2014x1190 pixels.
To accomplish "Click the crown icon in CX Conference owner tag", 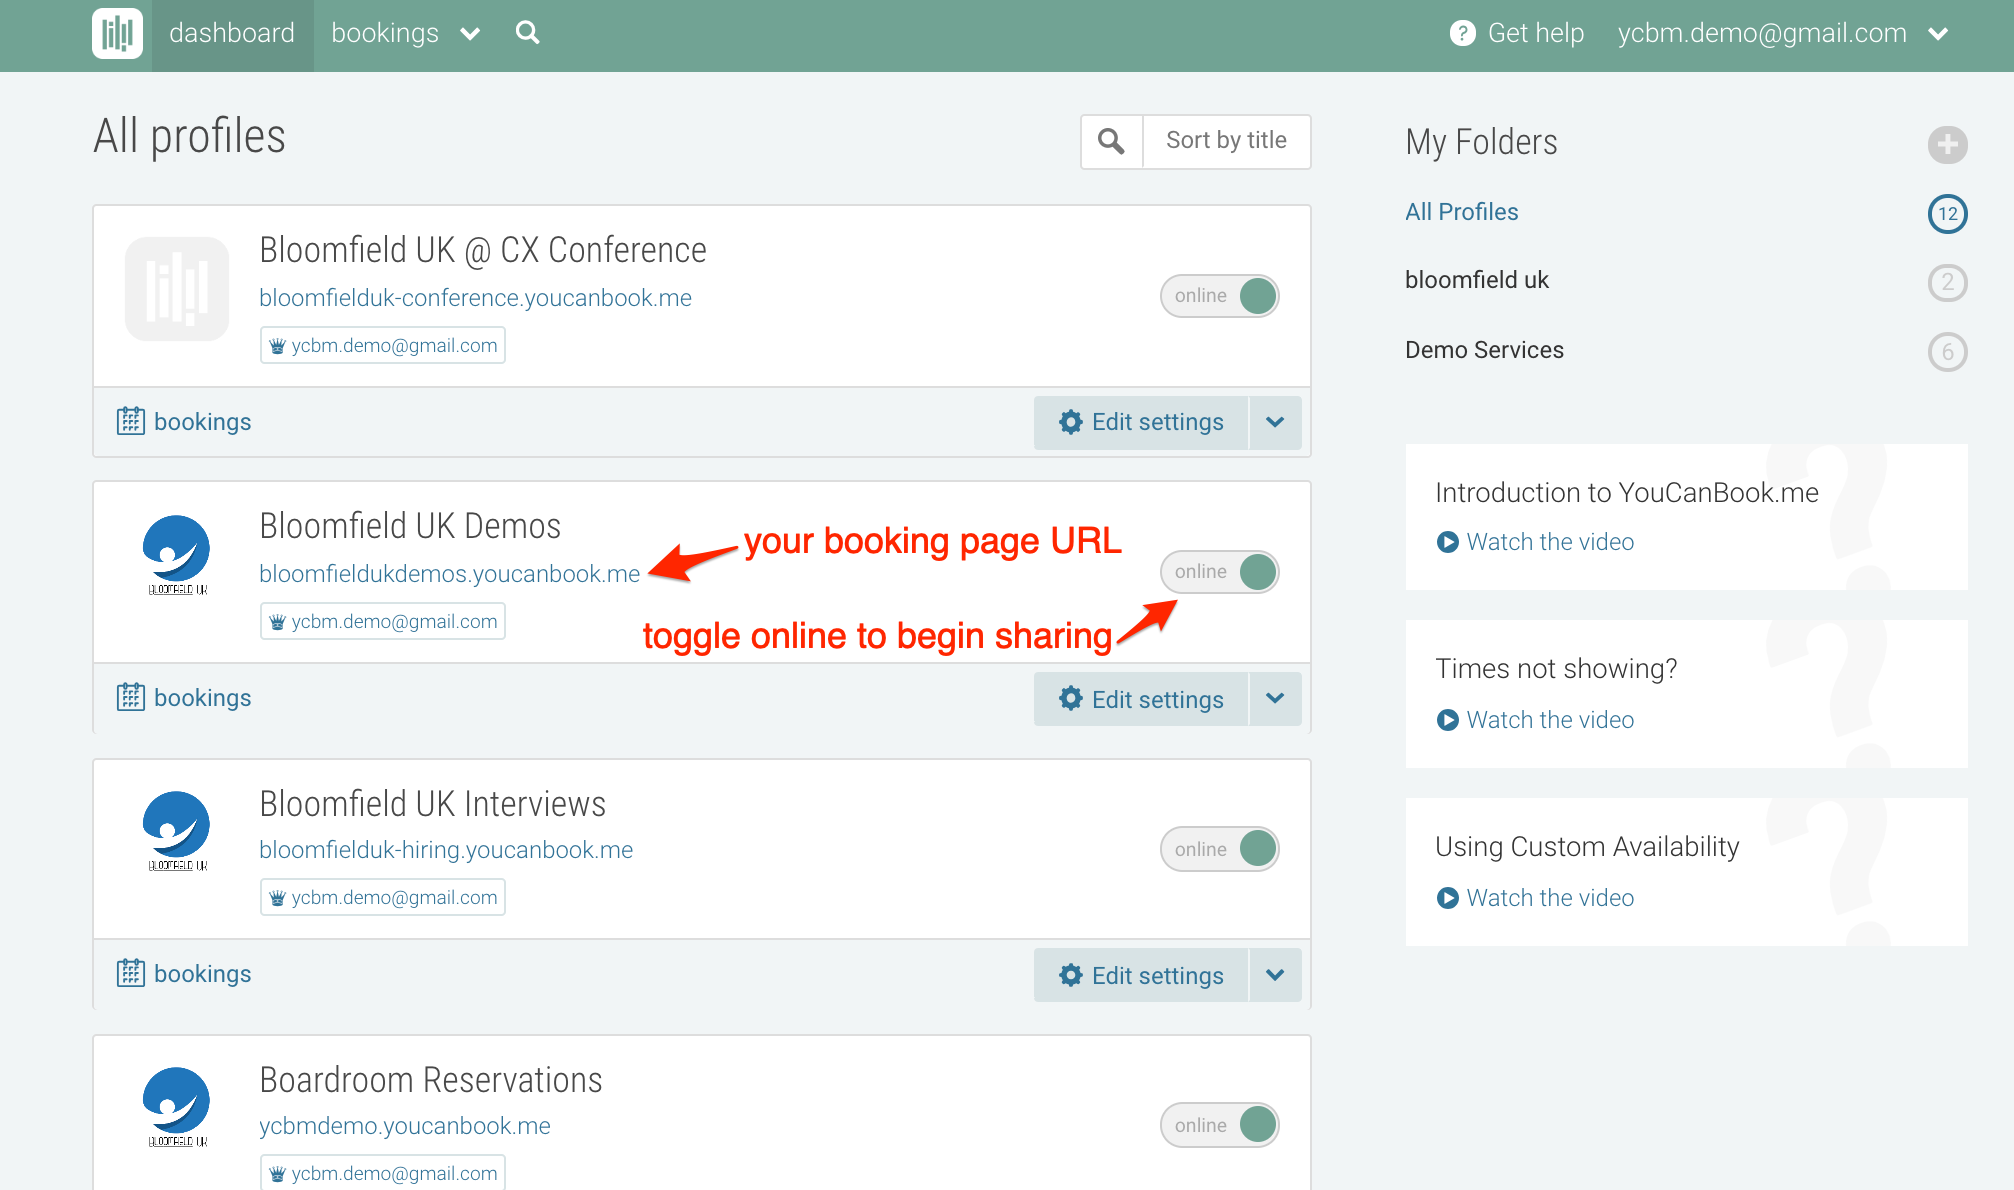I will pyautogui.click(x=278, y=346).
